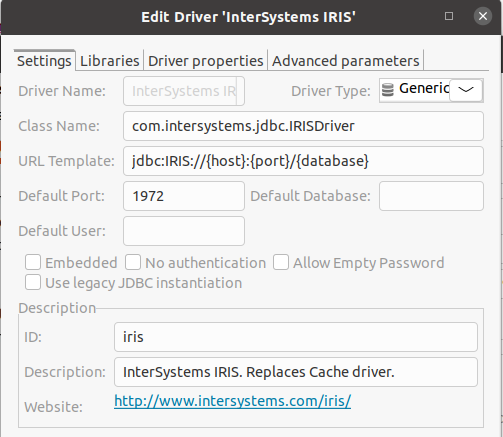
Task: Enable Use legacy JDBC instantiation
Action: coord(33,282)
